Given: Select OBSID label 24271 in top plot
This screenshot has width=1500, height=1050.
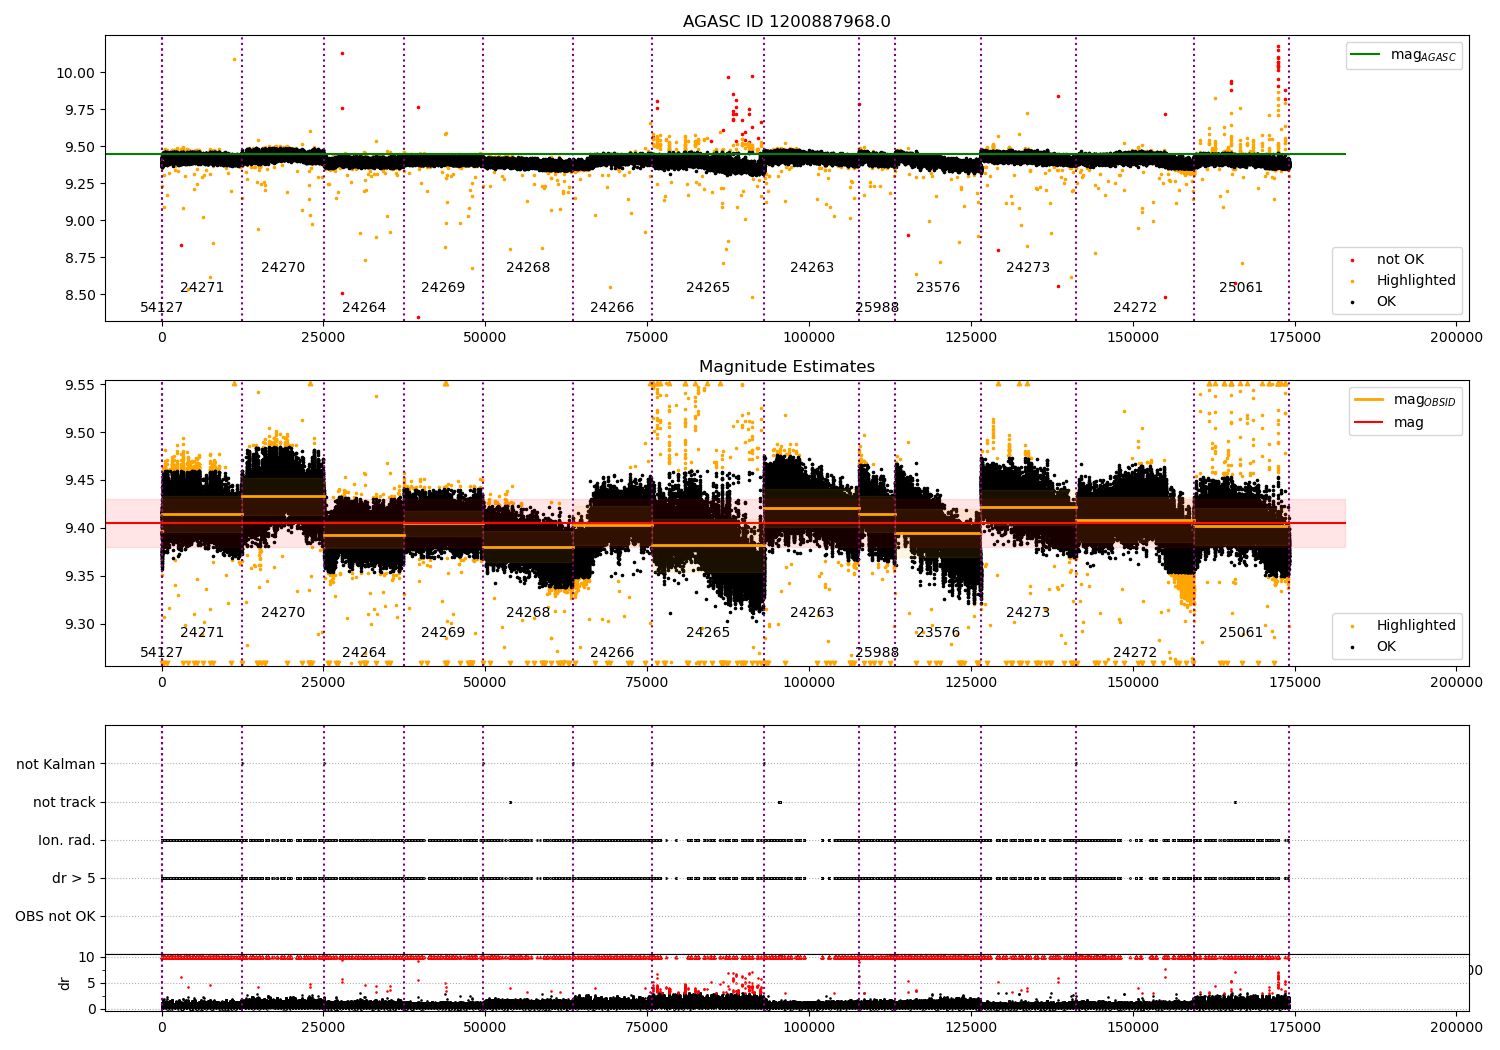Looking at the screenshot, I should click(x=202, y=288).
